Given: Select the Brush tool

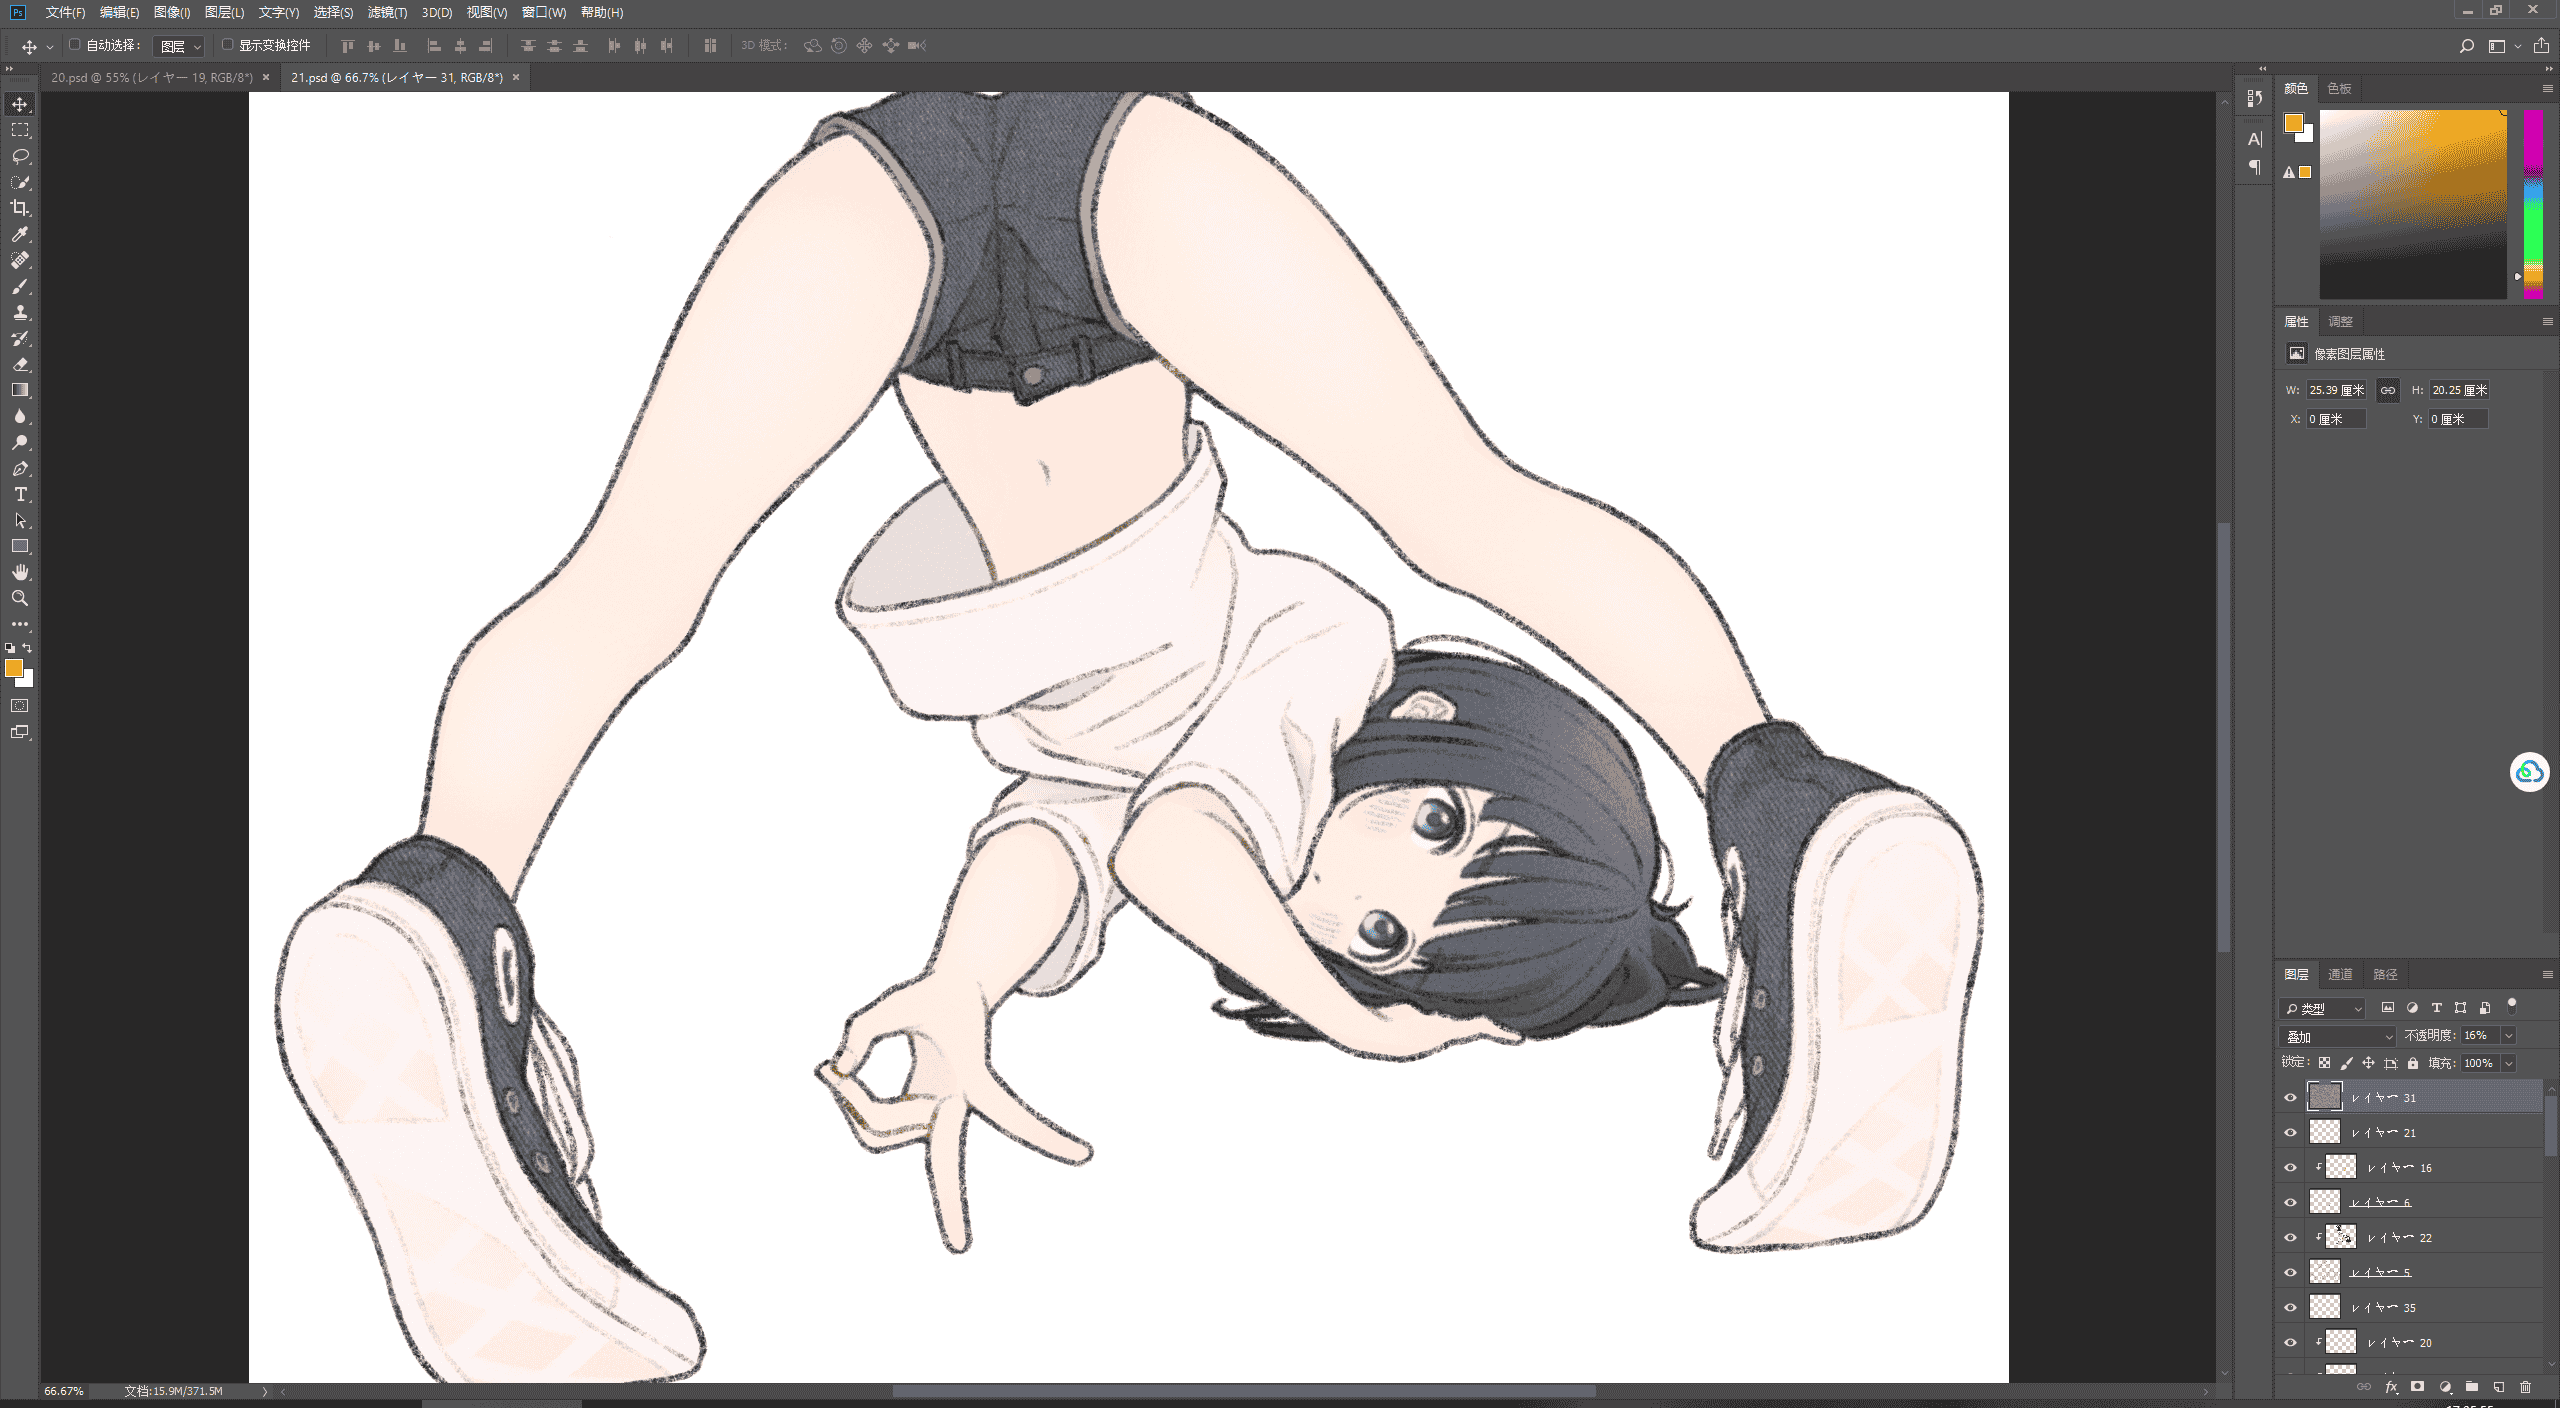Looking at the screenshot, I should pos(20,286).
